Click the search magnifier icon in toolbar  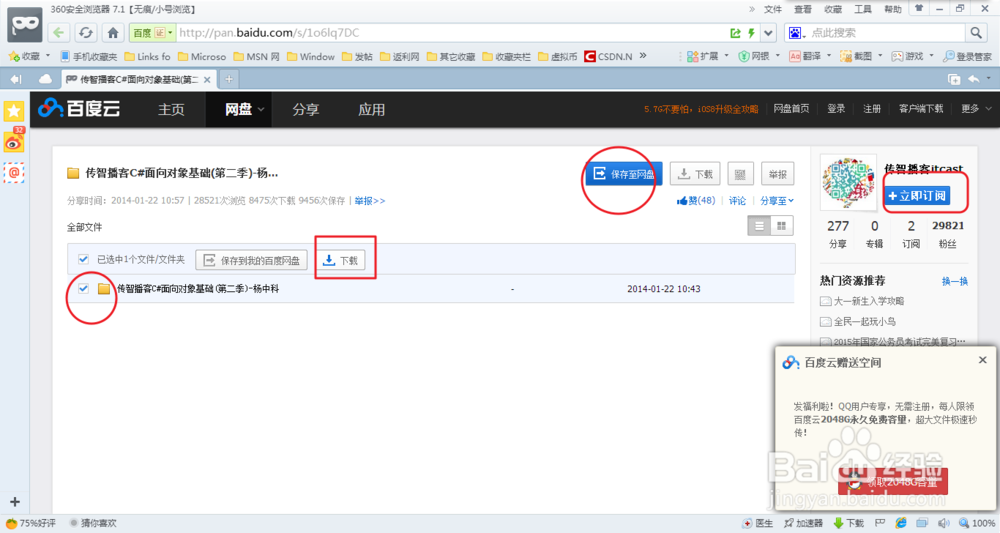976,33
